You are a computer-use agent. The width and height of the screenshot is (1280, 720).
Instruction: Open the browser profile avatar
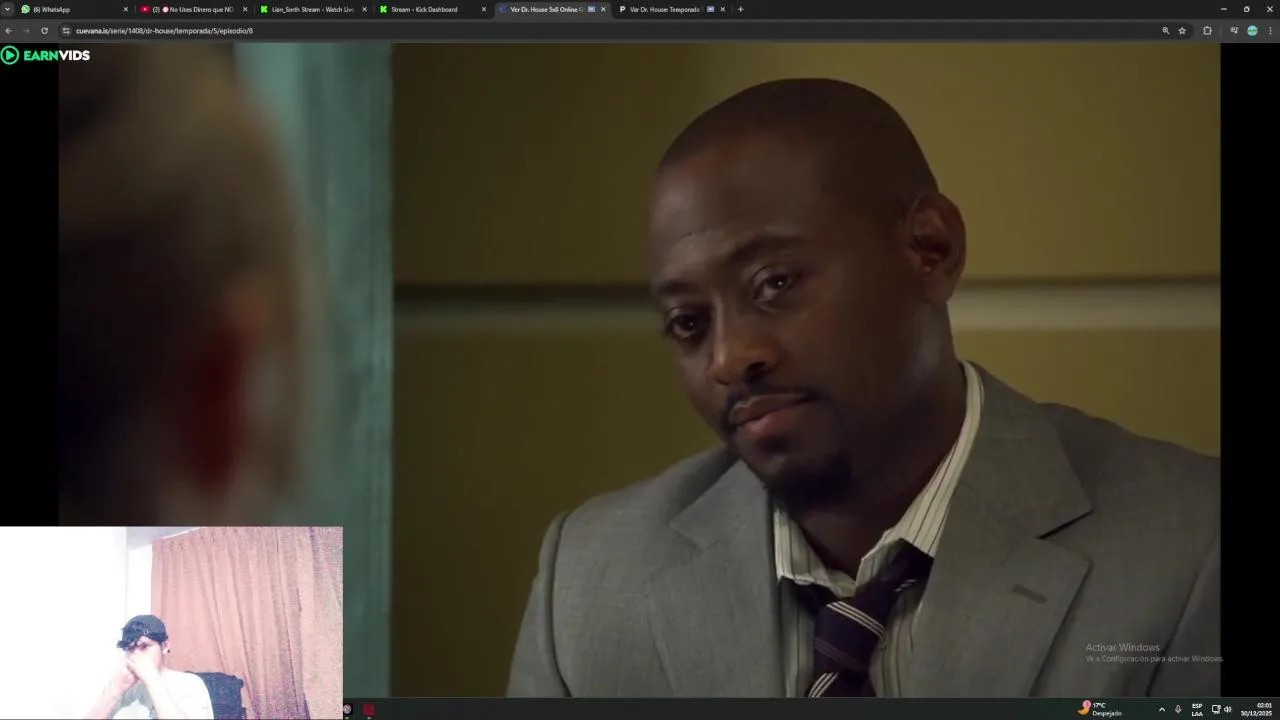pyautogui.click(x=1252, y=31)
